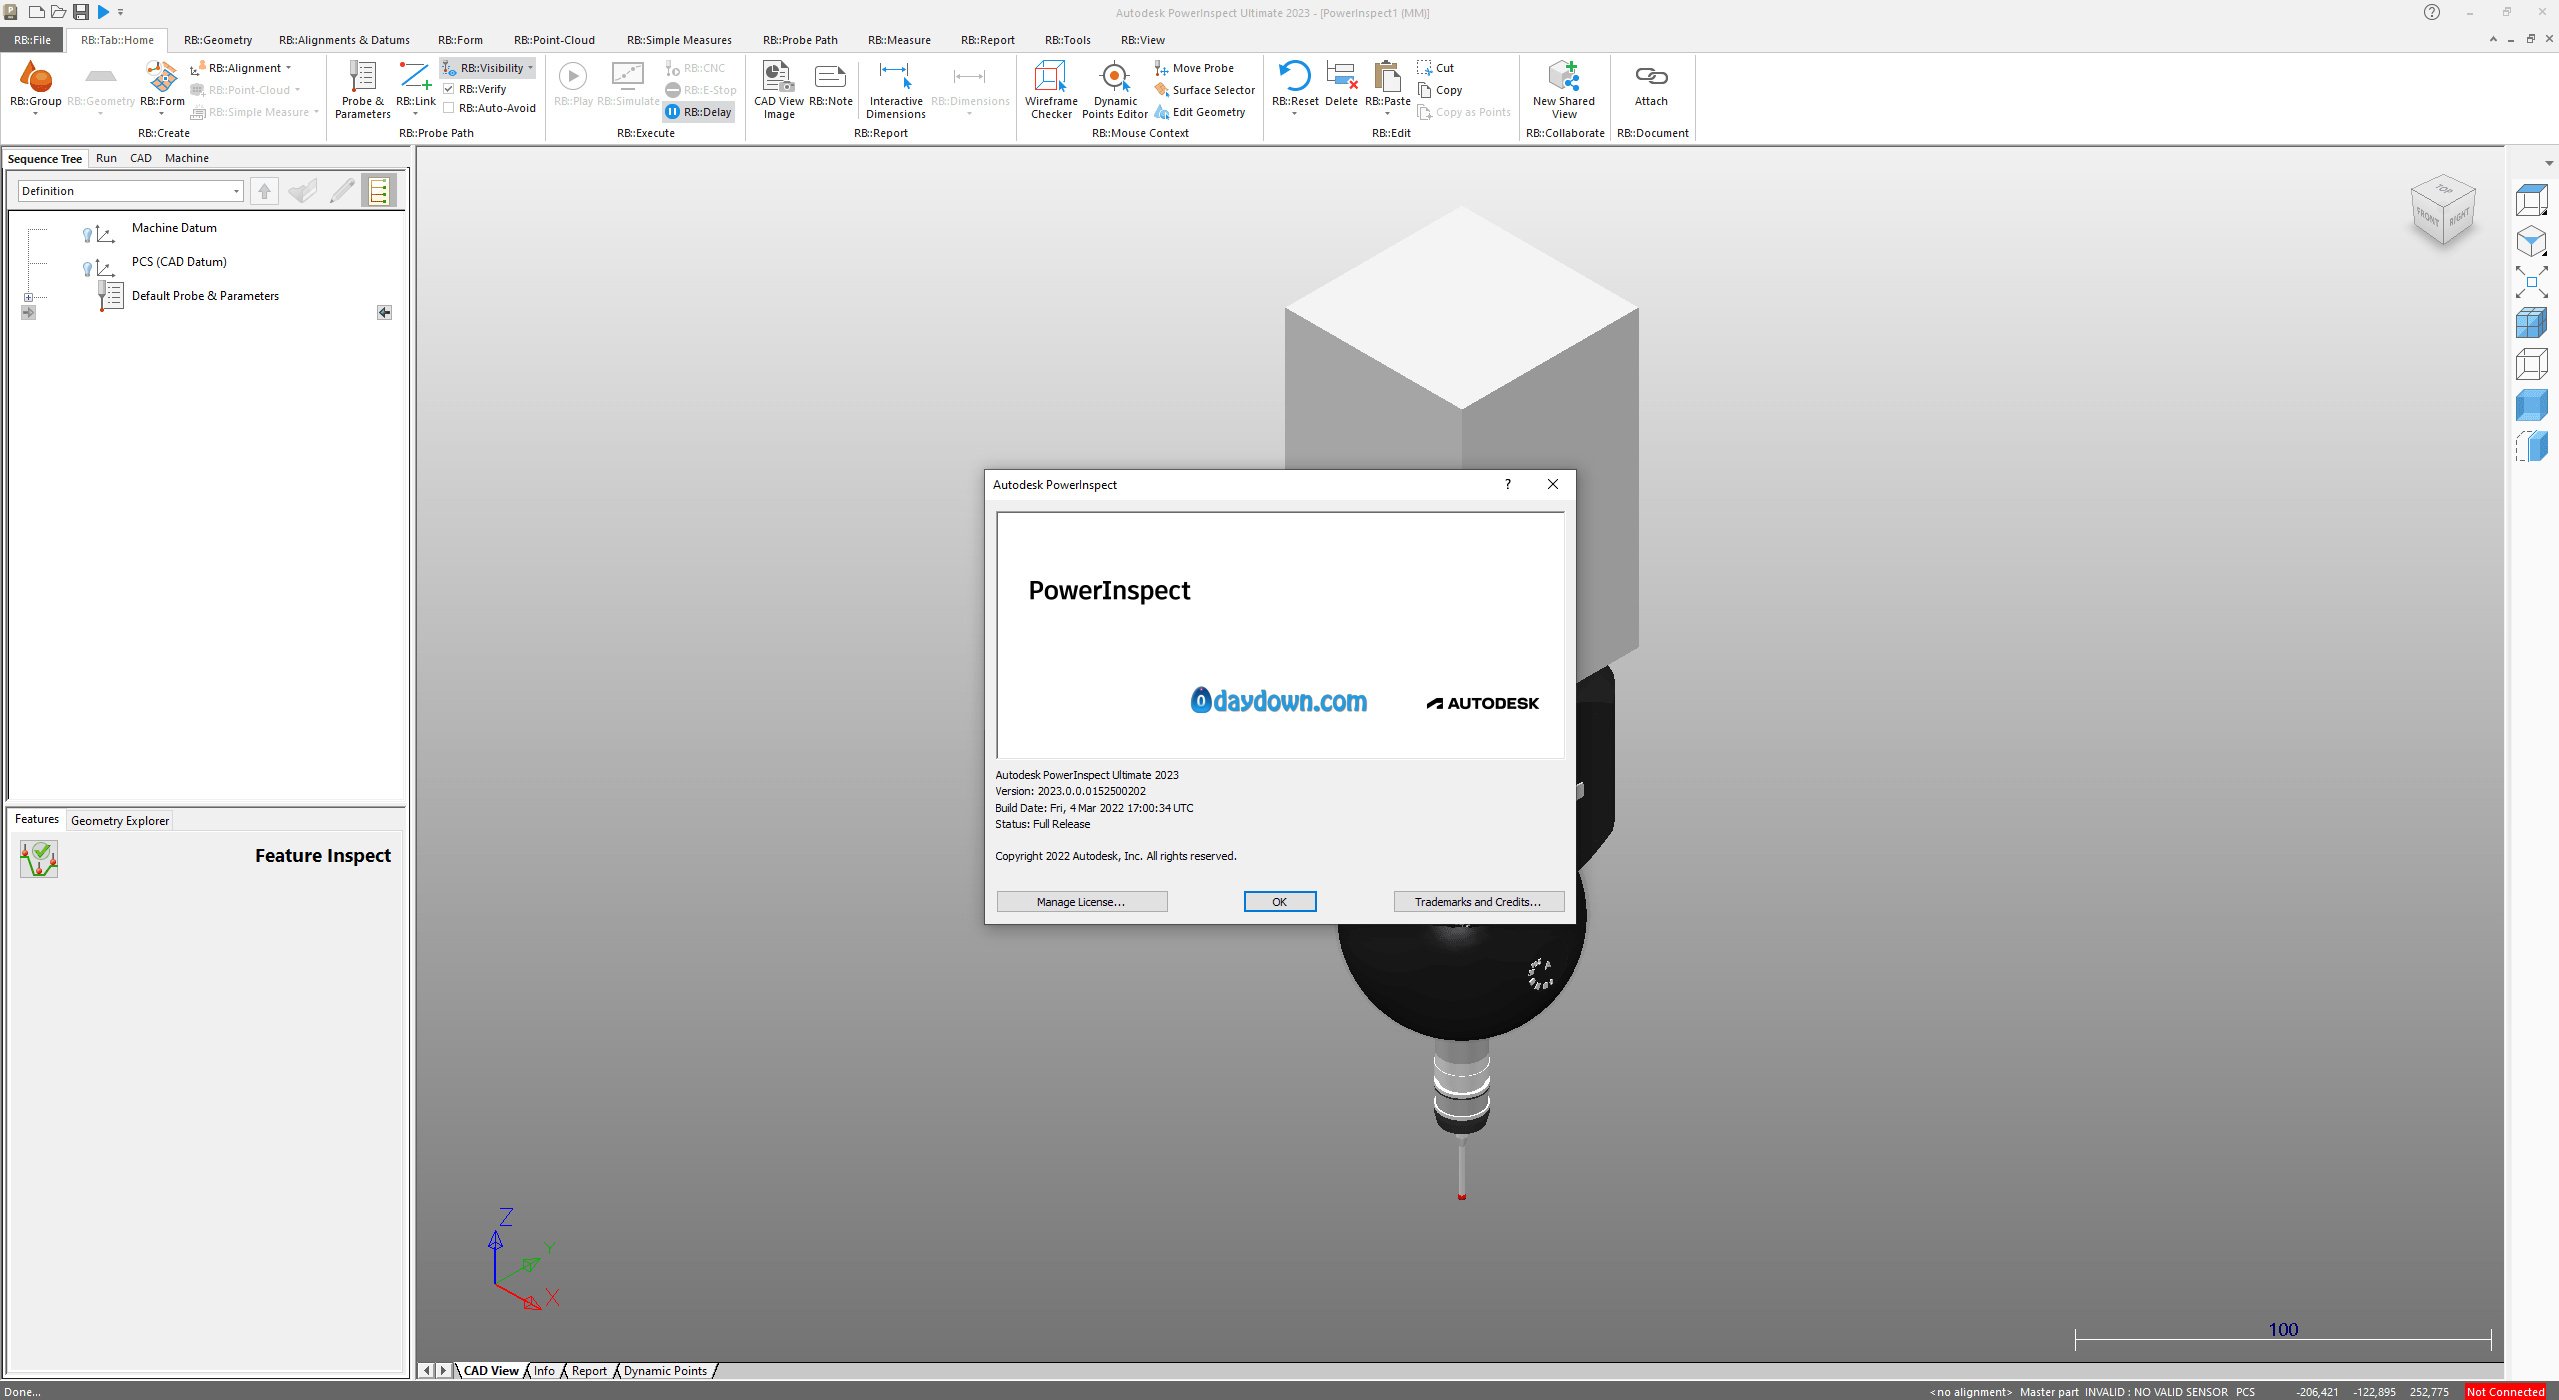Image resolution: width=2559 pixels, height=1400 pixels.
Task: Click the move-up arrow in Sequence Tree toolbar
Action: (264, 190)
